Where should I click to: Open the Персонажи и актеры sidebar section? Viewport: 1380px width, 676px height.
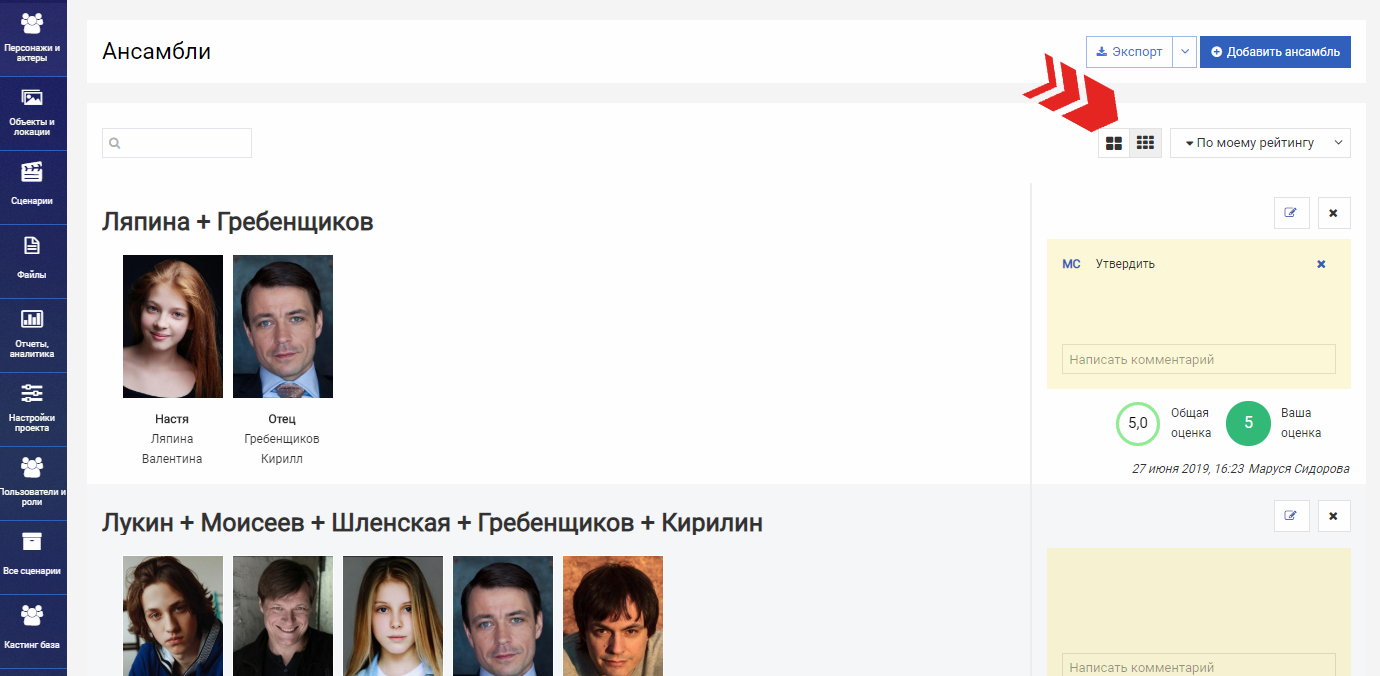(x=33, y=38)
